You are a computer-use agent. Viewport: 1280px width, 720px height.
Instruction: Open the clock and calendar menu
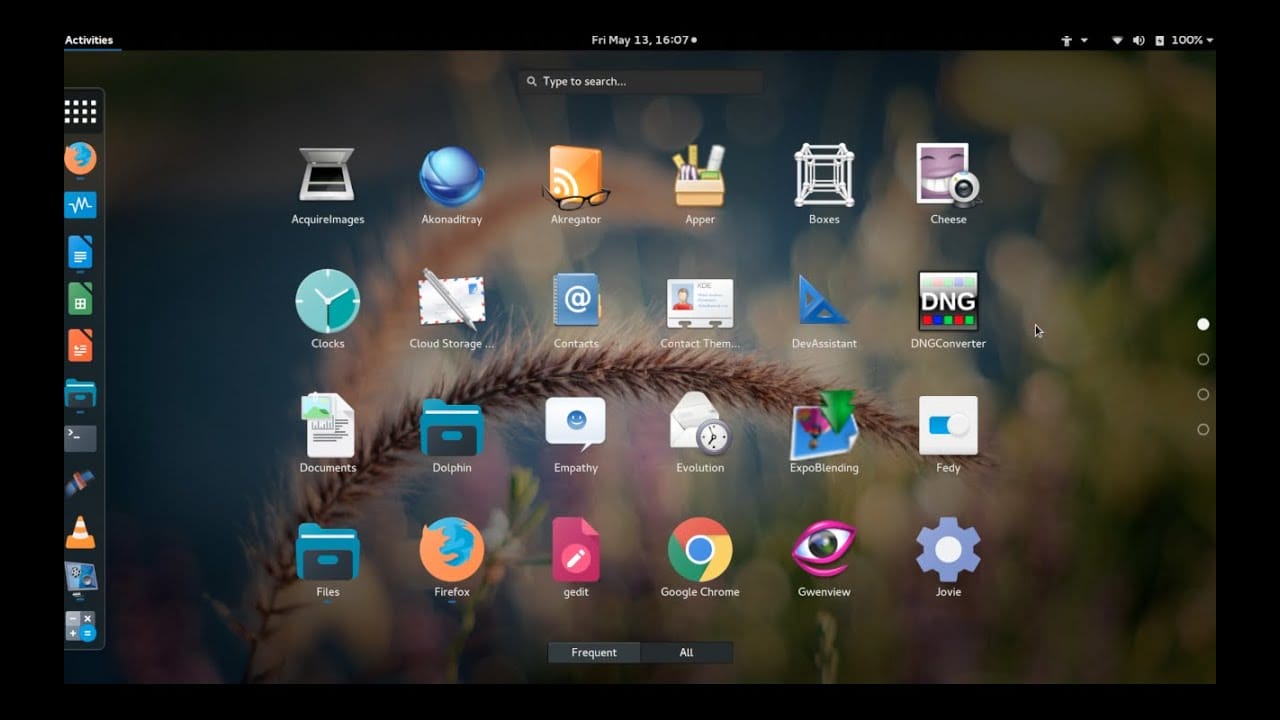(644, 40)
